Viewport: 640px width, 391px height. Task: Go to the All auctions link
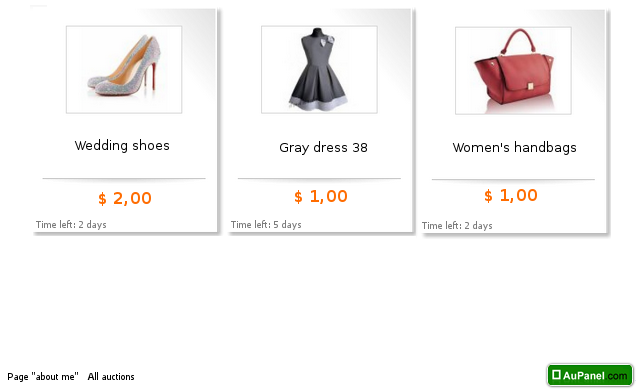point(111,376)
